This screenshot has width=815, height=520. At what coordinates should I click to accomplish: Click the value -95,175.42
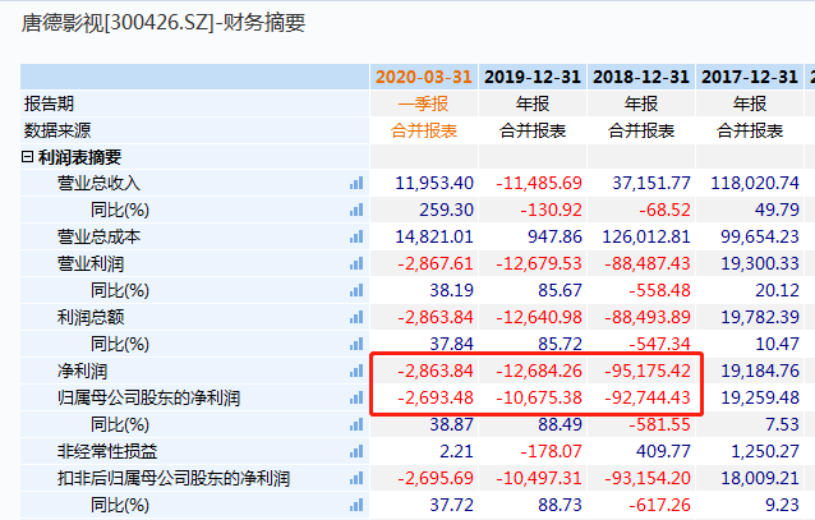648,371
